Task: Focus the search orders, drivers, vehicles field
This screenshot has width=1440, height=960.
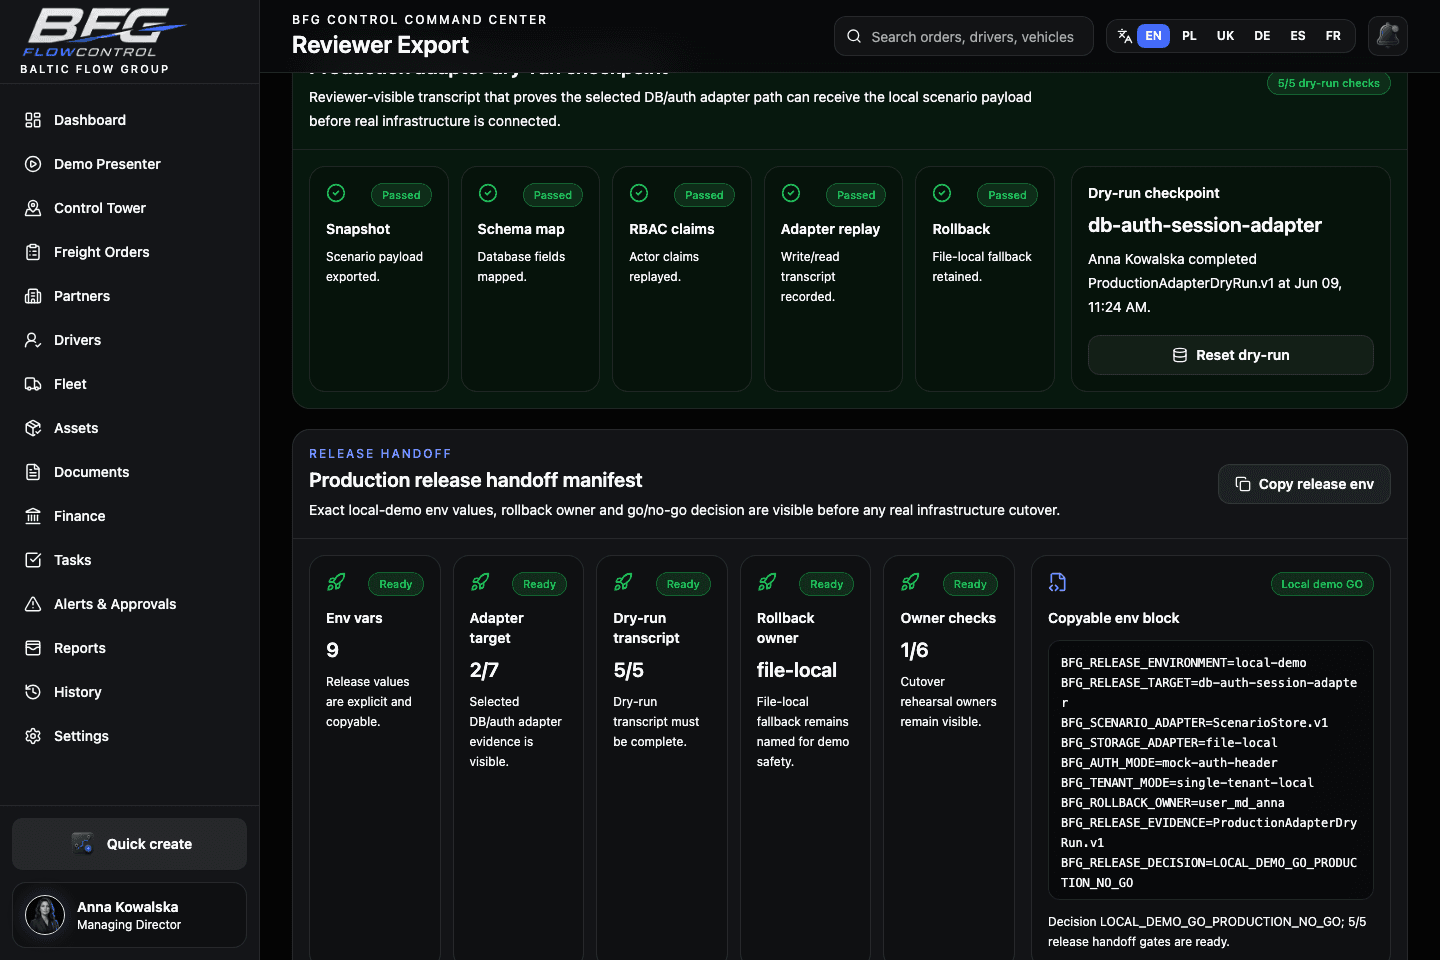Action: [x=964, y=36]
